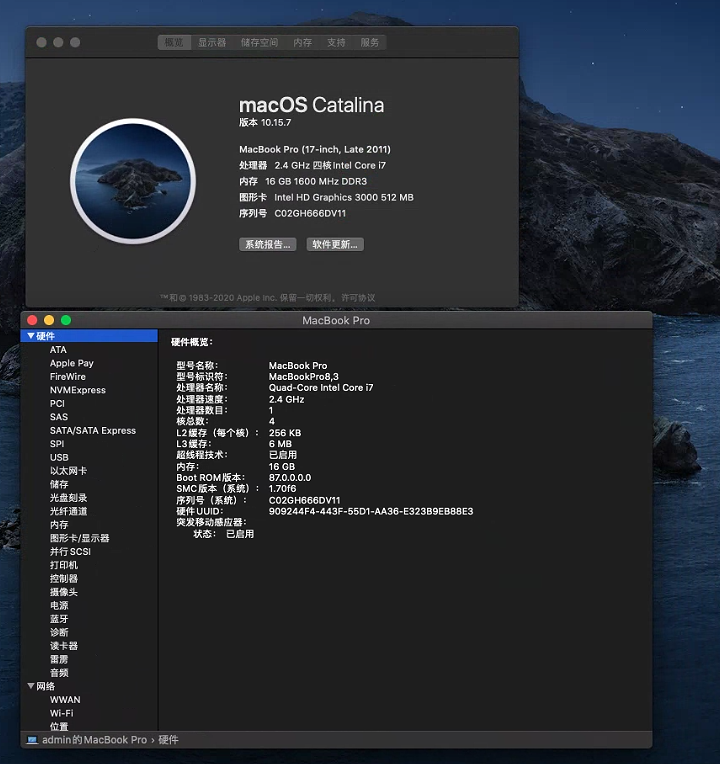Minimize system report with the yellow button
Image resolution: width=720 pixels, height=764 pixels.
pos(49,320)
